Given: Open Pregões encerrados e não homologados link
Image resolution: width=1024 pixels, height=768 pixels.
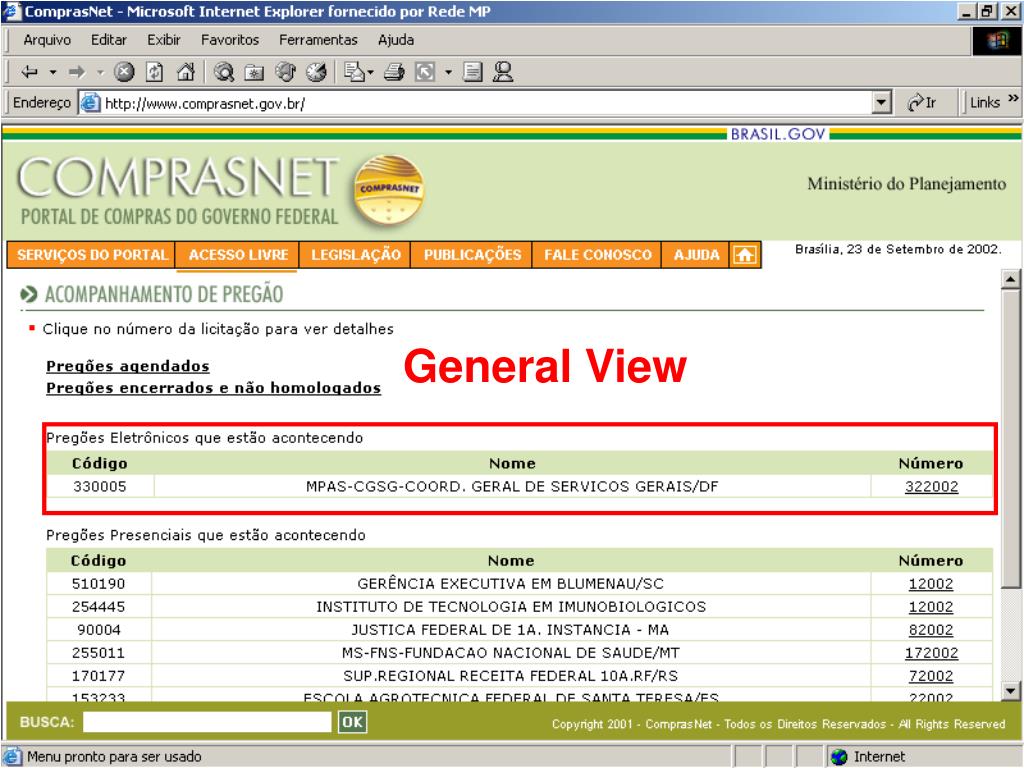Looking at the screenshot, I should pyautogui.click(x=214, y=388).
